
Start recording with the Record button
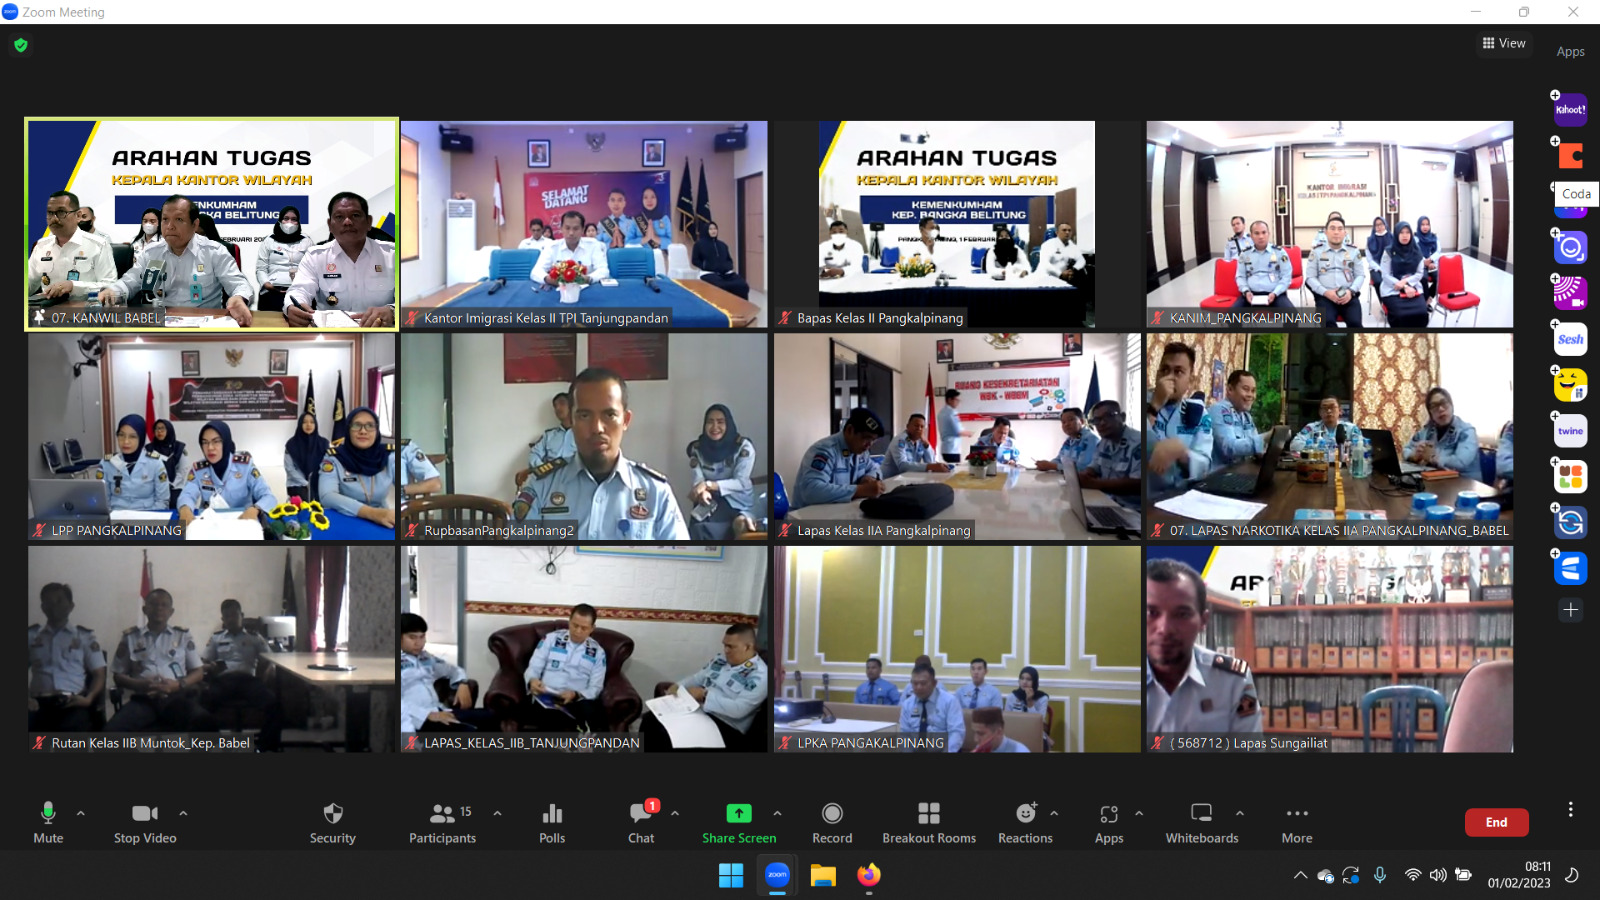pyautogui.click(x=832, y=822)
